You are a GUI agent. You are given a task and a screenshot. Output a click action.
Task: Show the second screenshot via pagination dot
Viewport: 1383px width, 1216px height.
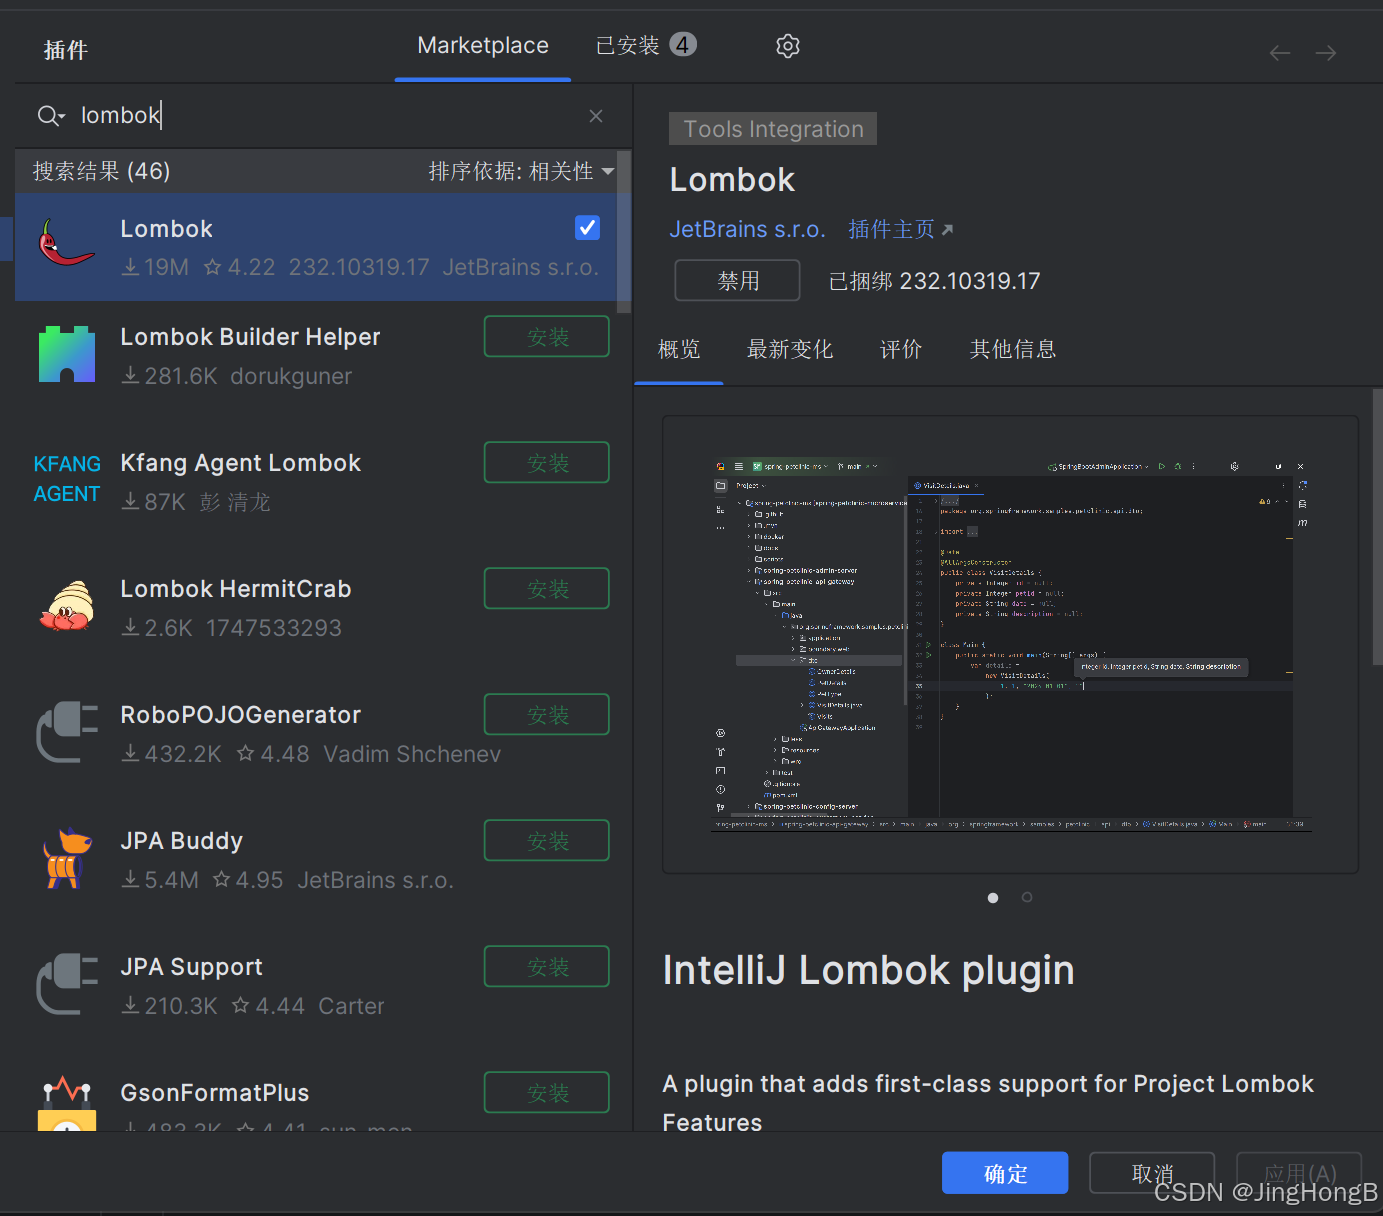tap(1027, 898)
